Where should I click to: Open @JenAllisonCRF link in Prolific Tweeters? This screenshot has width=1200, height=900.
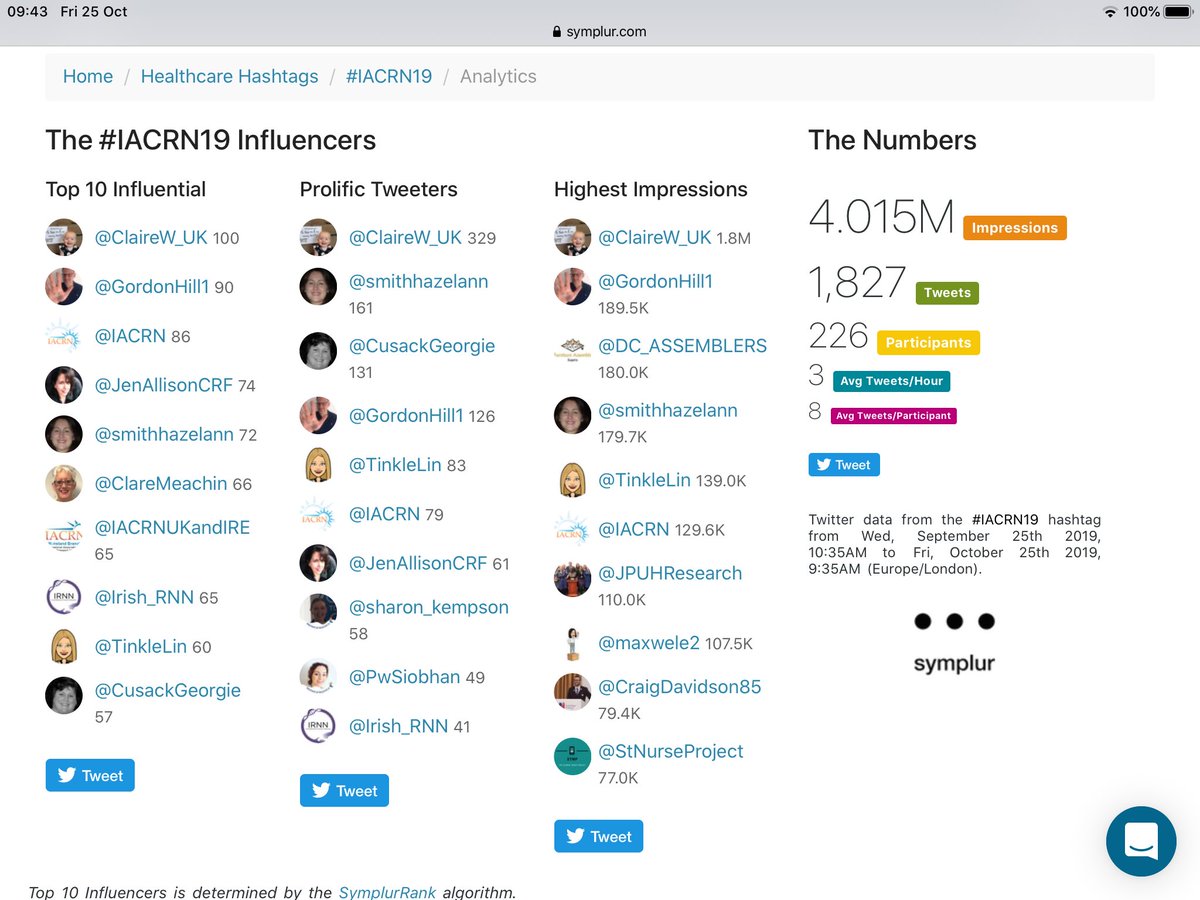418,563
